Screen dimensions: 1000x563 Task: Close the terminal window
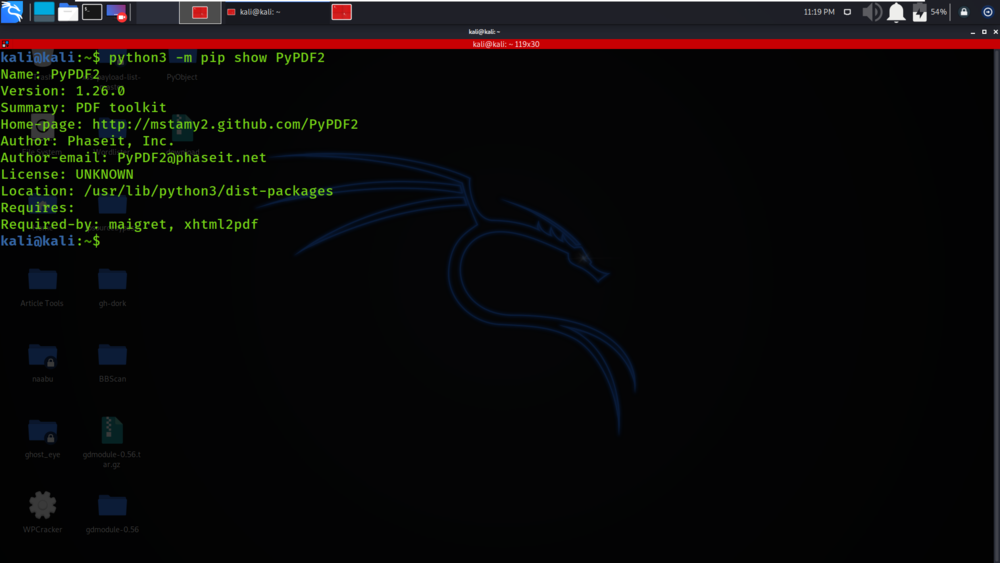(995, 31)
